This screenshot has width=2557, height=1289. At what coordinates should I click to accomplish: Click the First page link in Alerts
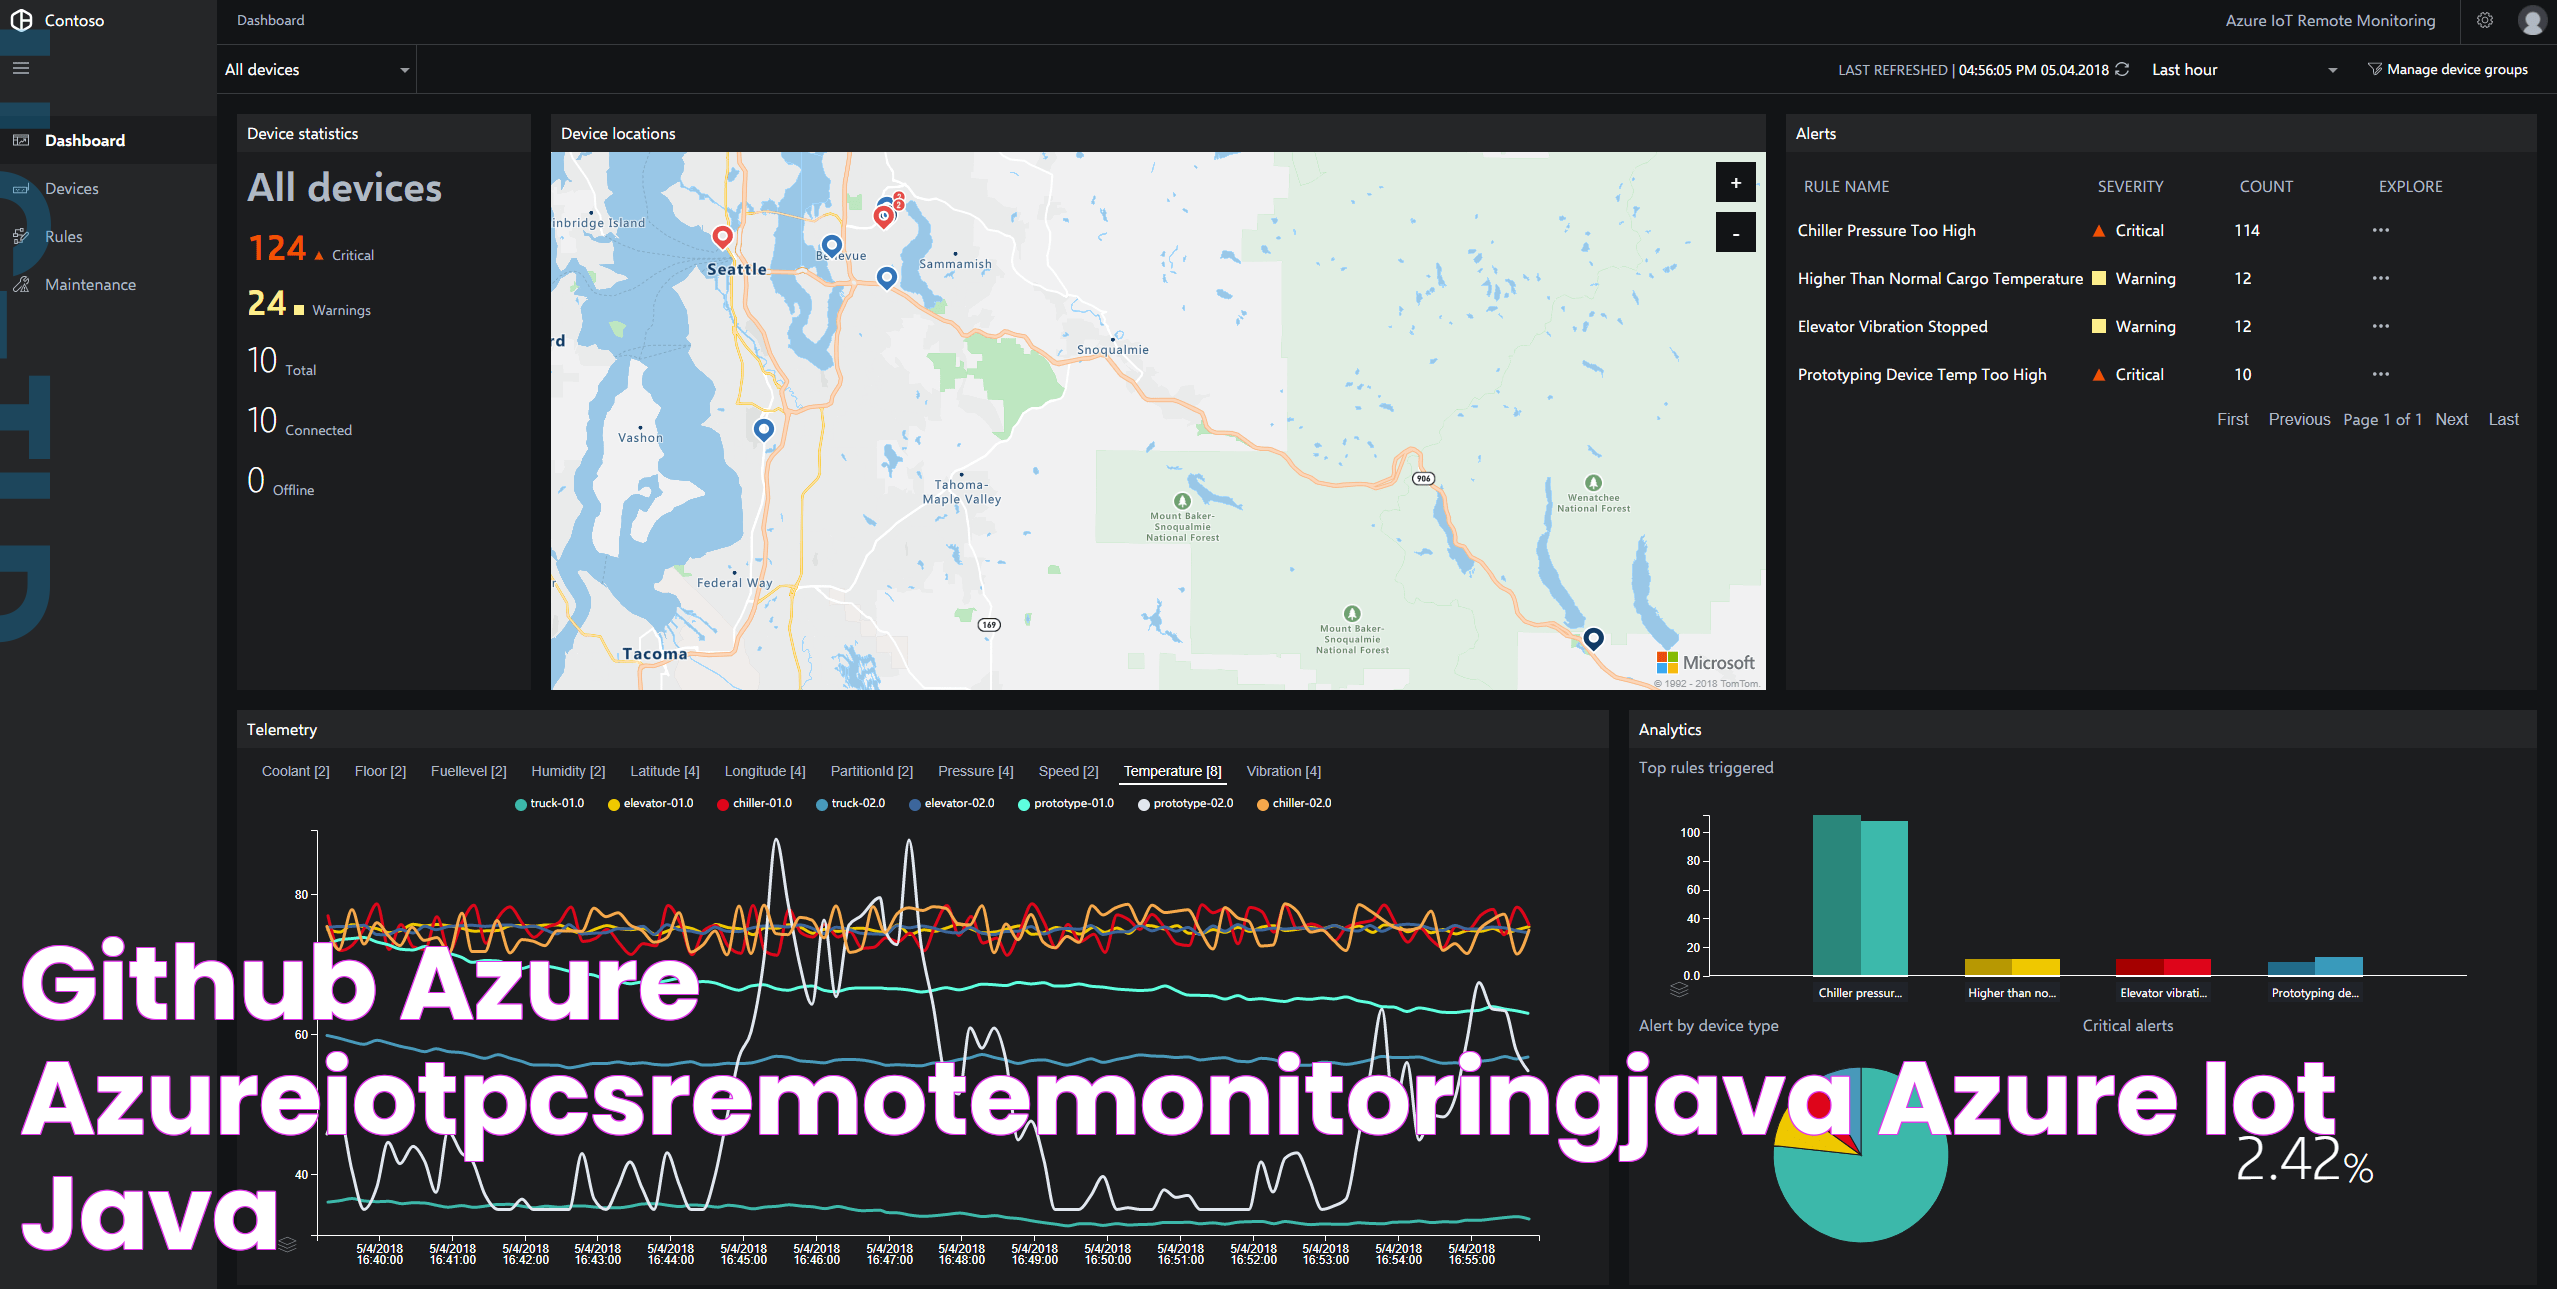2232,419
